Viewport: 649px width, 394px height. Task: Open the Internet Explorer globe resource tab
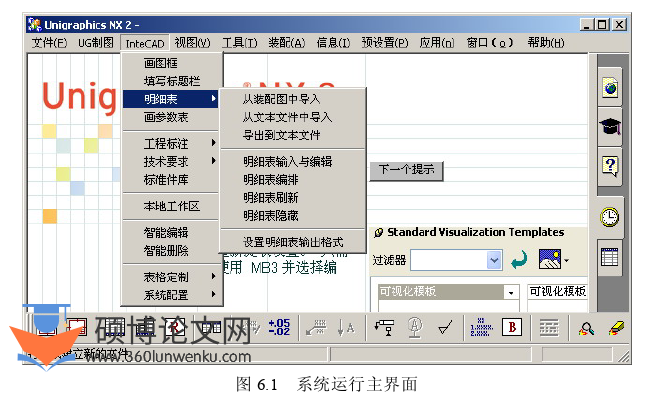click(611, 88)
